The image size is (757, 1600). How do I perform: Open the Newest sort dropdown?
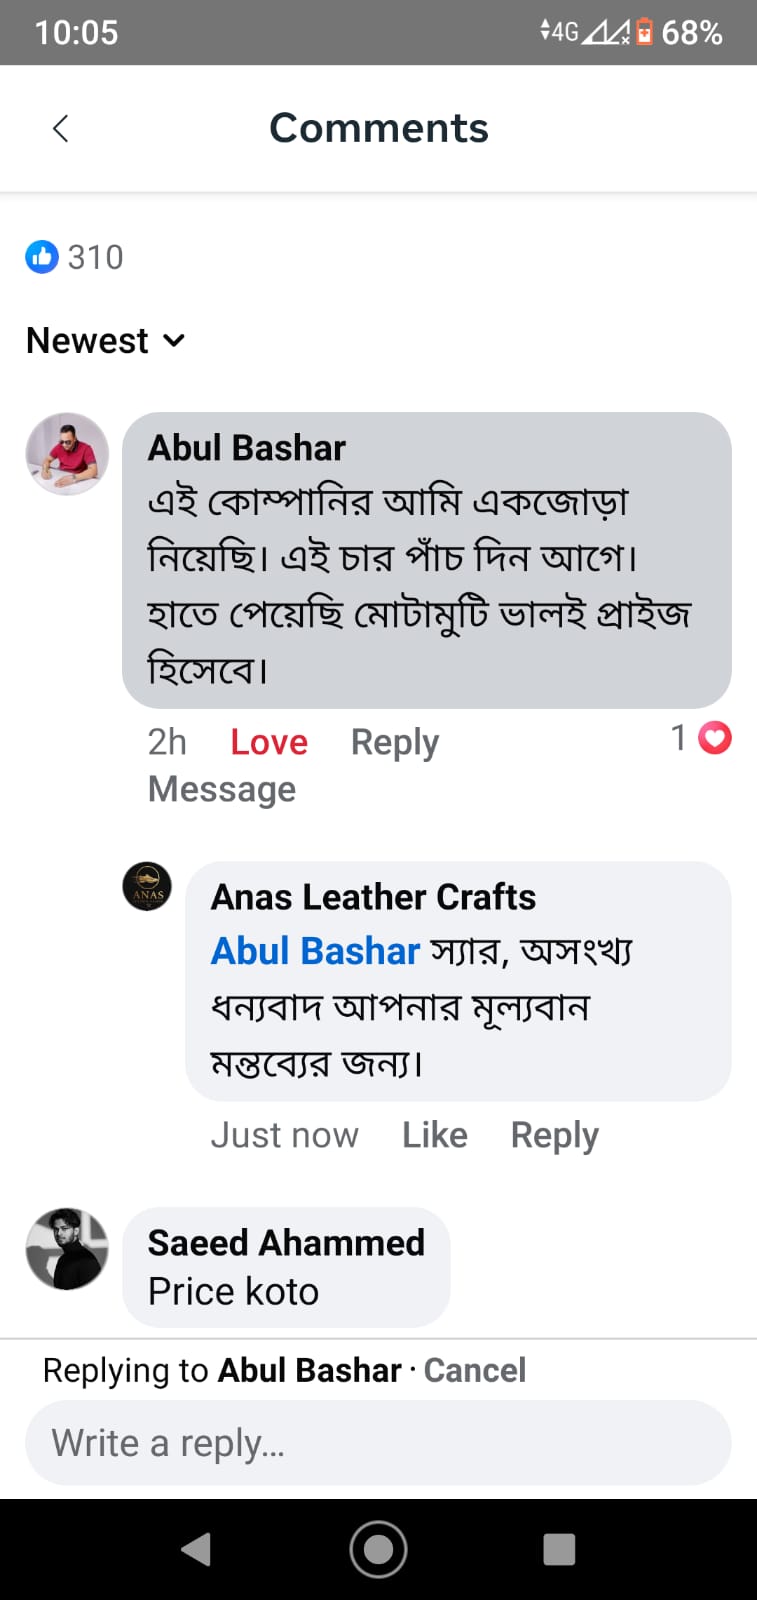106,341
